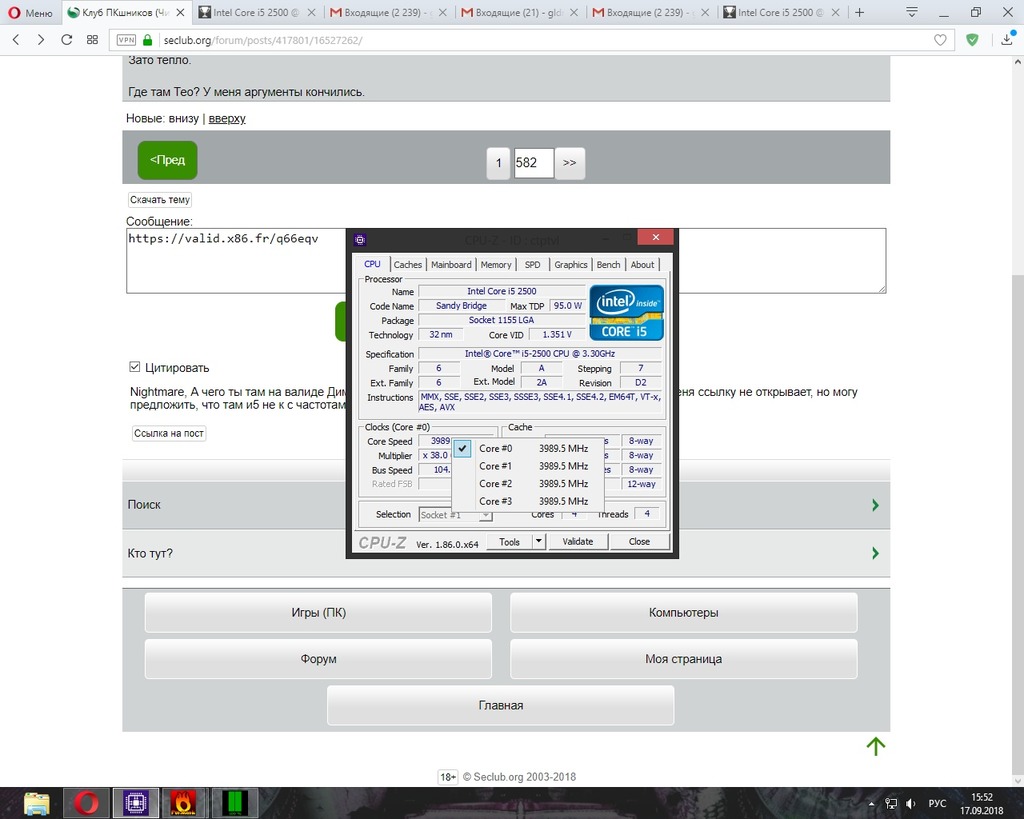Click 'Ссылка на пост' button
Screen dimensions: 1024x819
(168, 433)
